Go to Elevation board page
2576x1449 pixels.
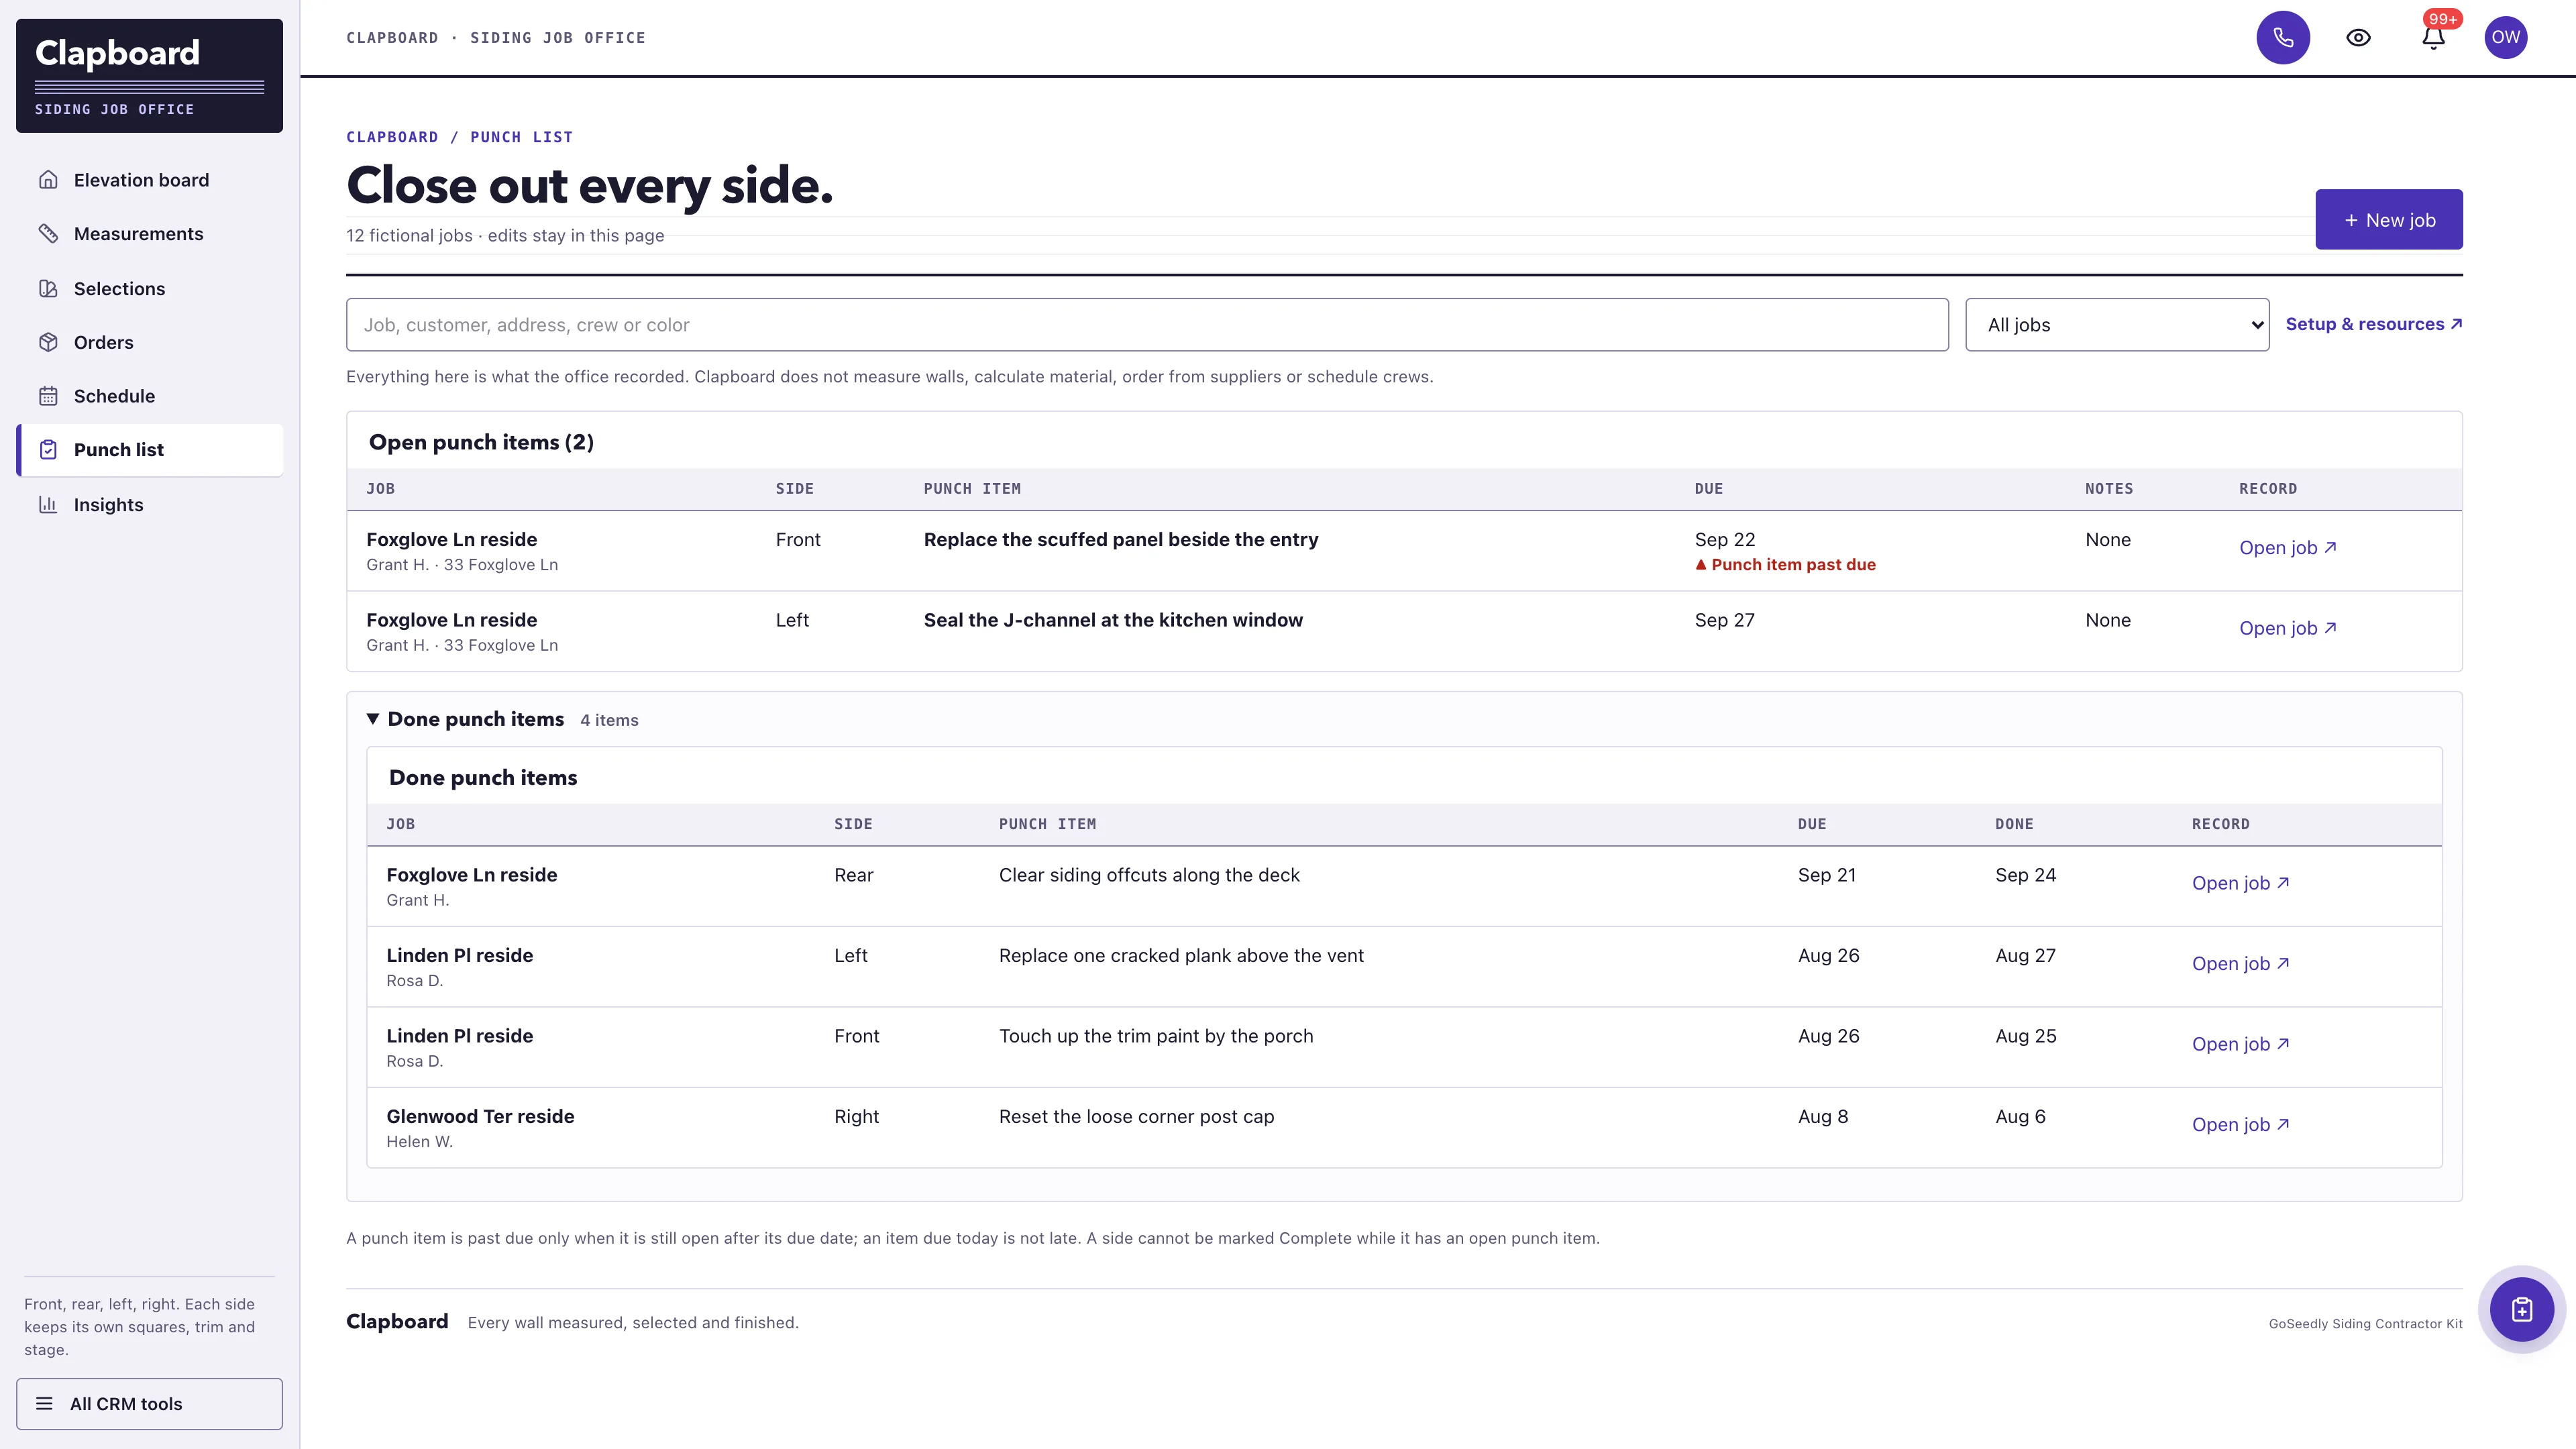click(x=150, y=180)
